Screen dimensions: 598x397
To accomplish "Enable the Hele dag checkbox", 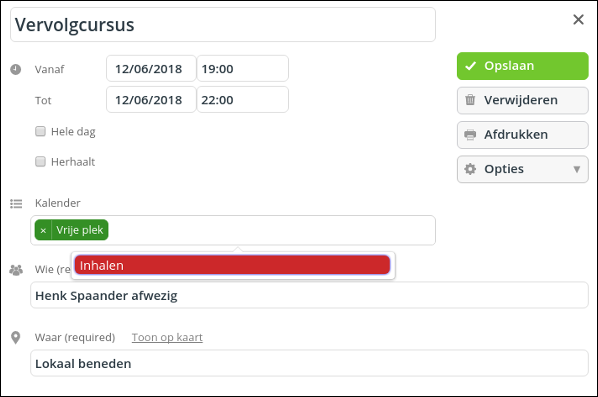I will [x=40, y=131].
